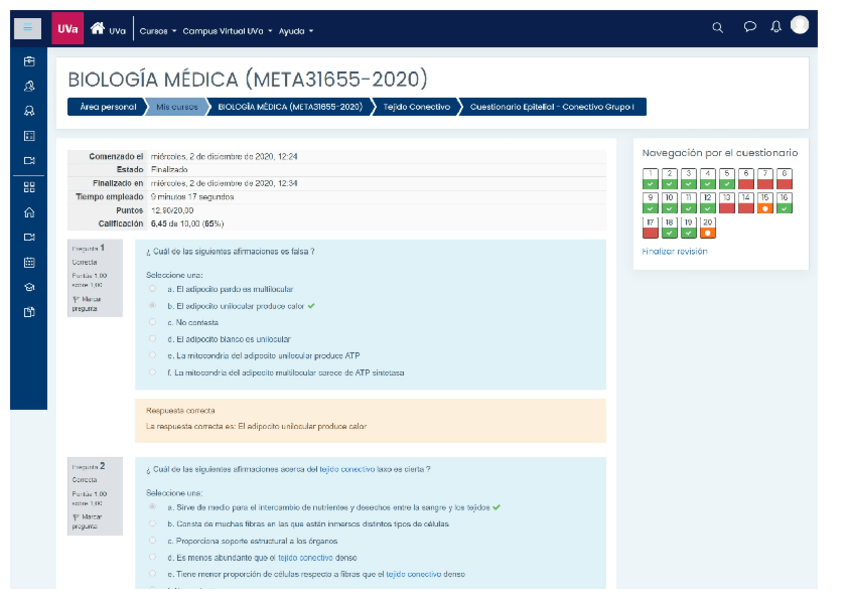Click the house icon in left sidebar
Image resolution: width=848 pixels, height=599 pixels.
pos(29,212)
